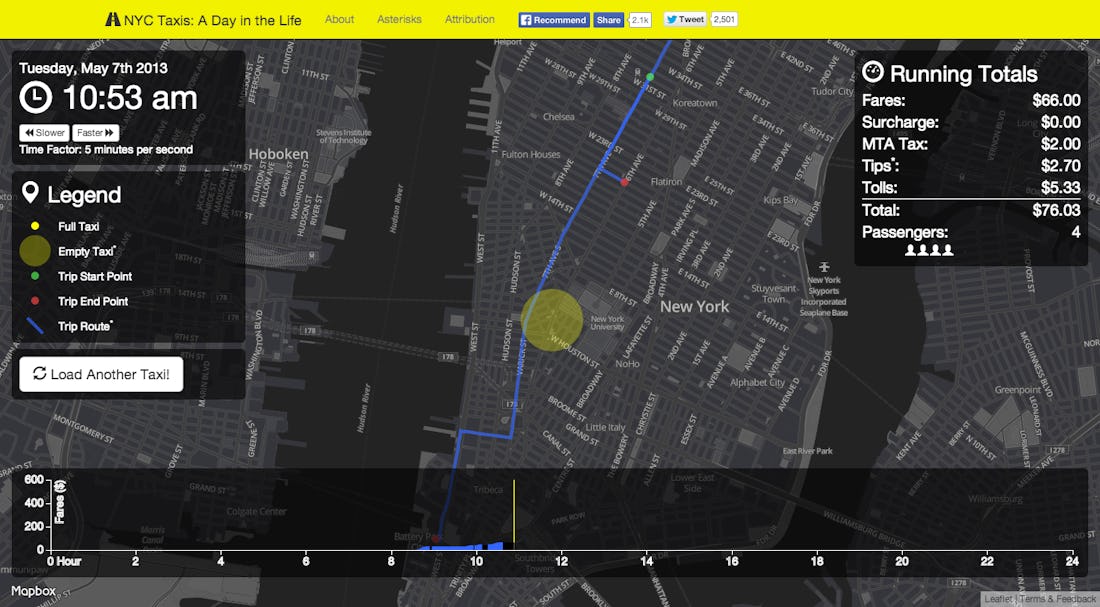This screenshot has width=1100, height=607.
Task: Click the red Trip End Point marker in legend
Action: (34, 301)
